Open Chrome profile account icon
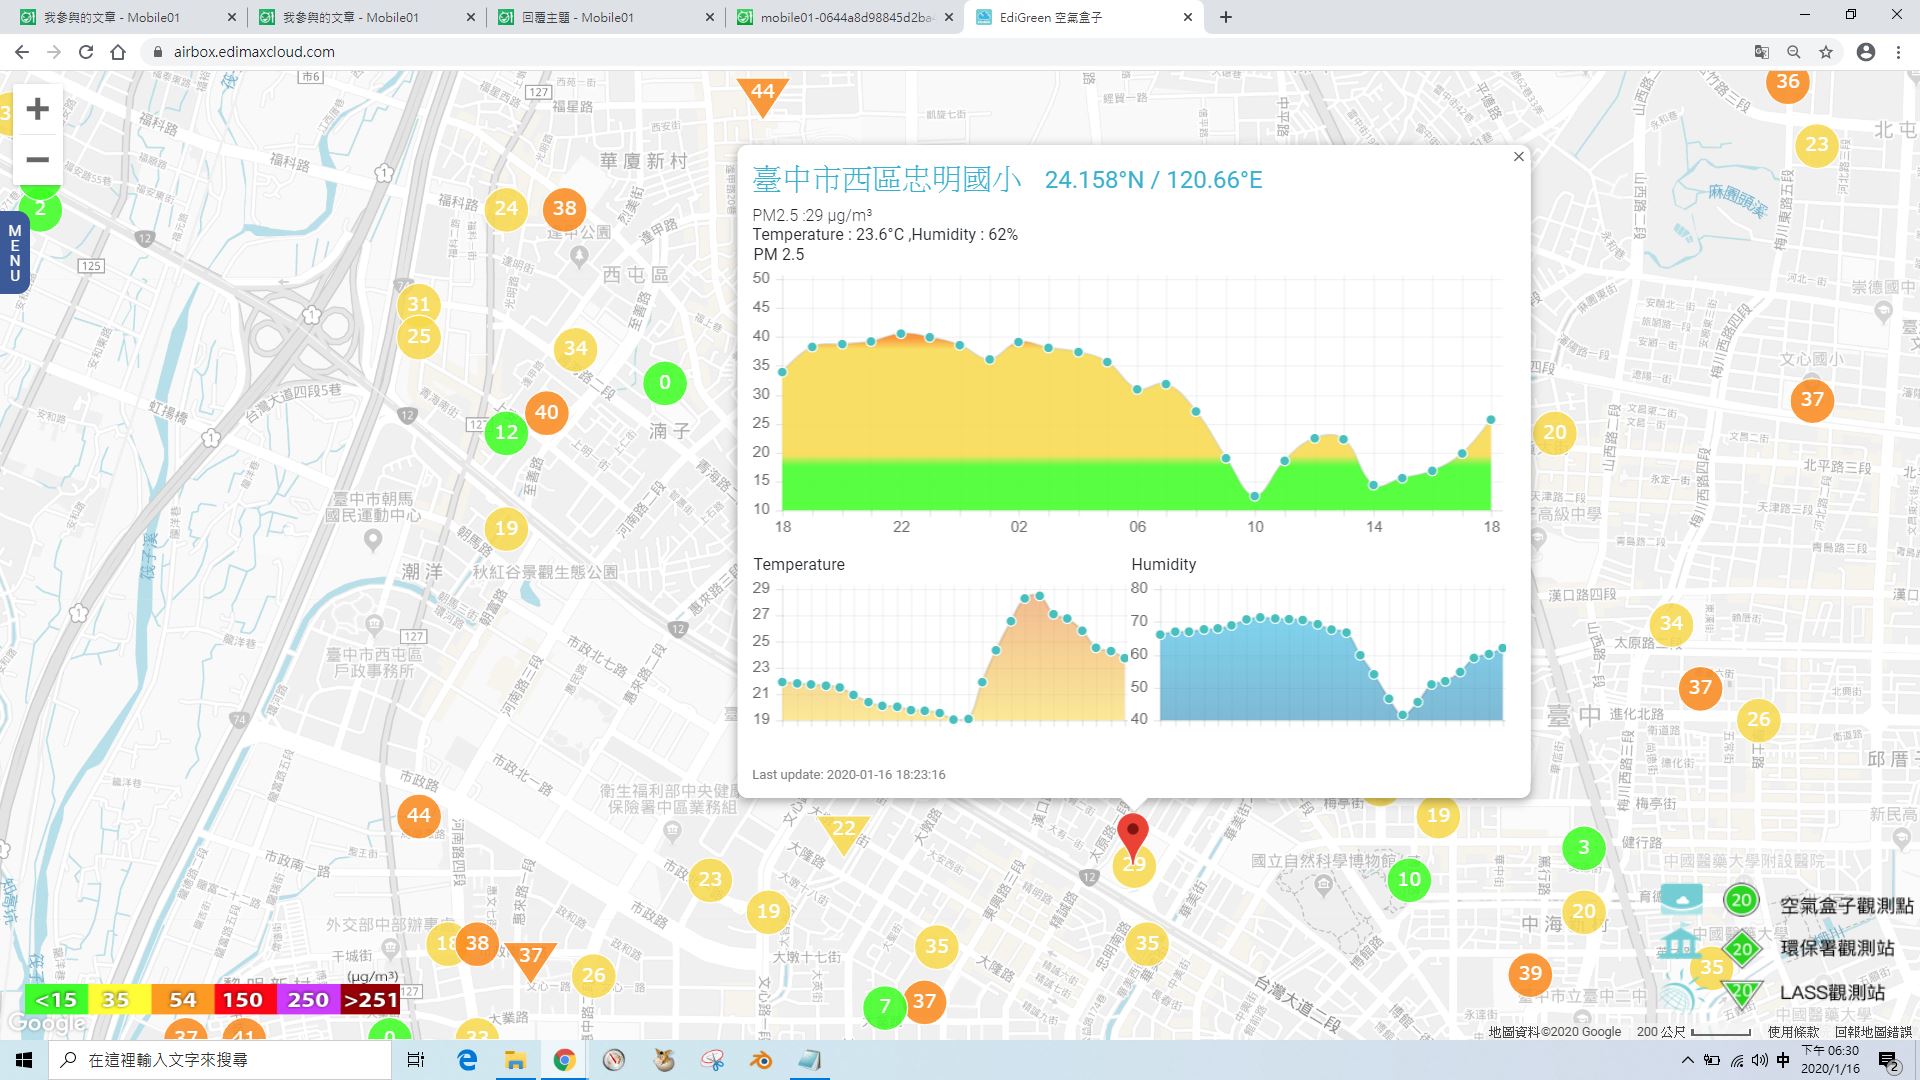 tap(1866, 52)
